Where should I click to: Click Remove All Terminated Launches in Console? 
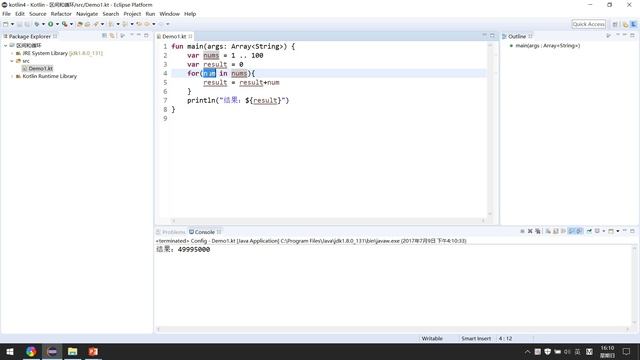(x=538, y=231)
